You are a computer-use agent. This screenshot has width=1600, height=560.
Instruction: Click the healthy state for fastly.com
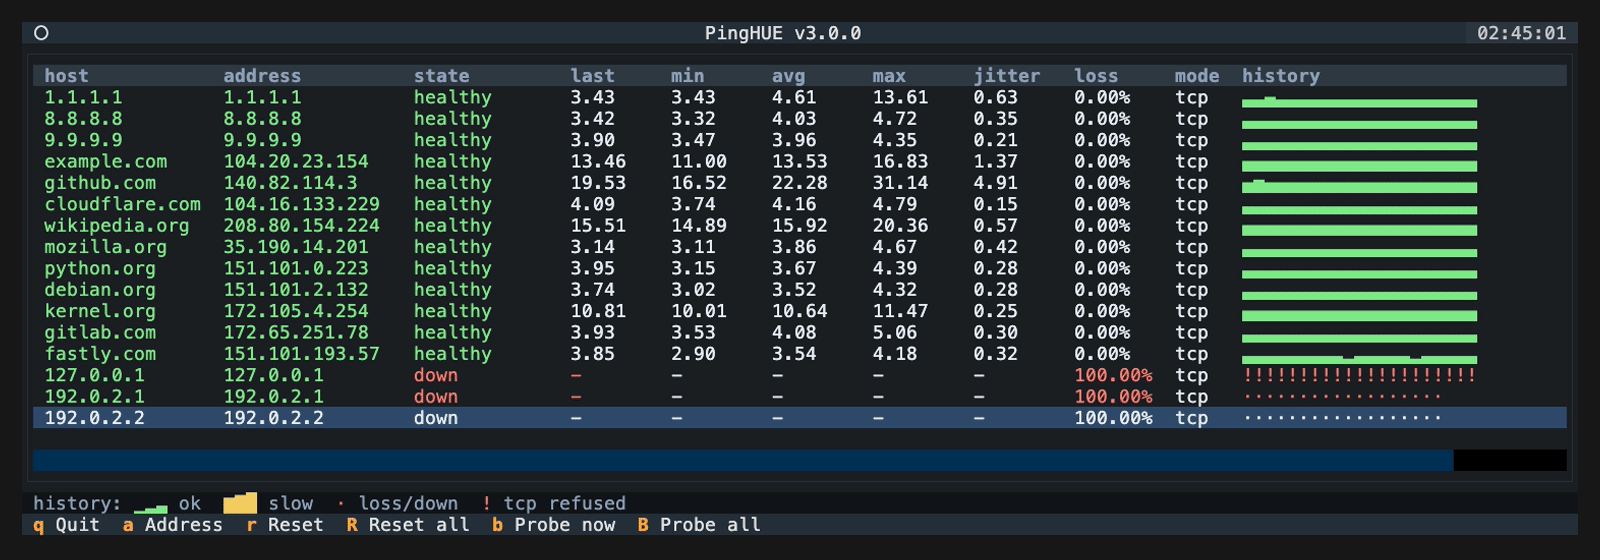[453, 354]
